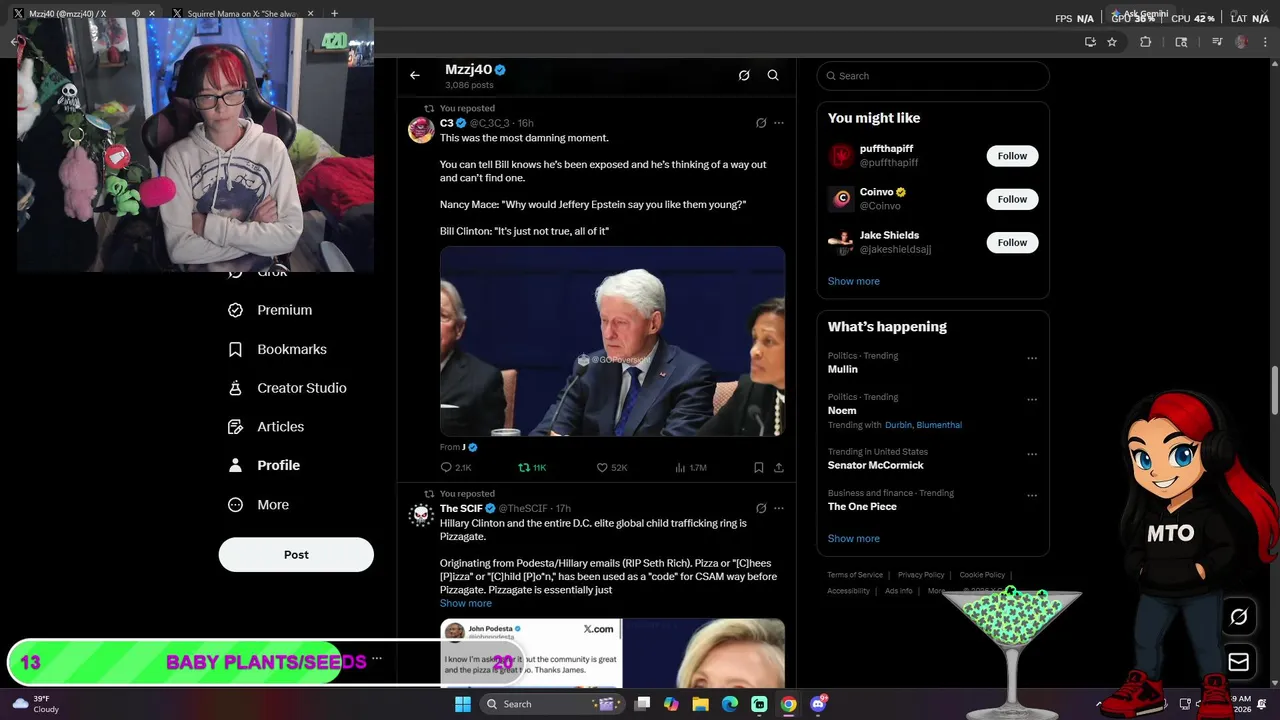
Task: Open options for Noem trend
Action: pos(1032,399)
